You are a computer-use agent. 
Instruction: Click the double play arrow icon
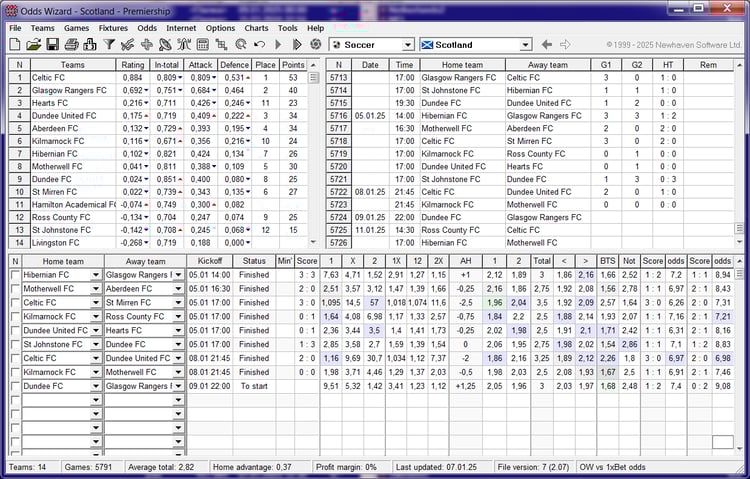pos(297,45)
